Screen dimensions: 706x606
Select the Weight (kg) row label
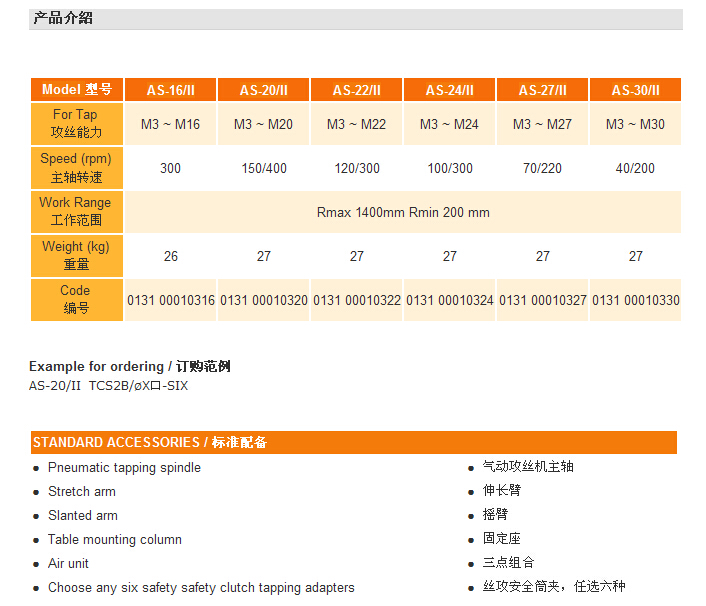coord(76,255)
